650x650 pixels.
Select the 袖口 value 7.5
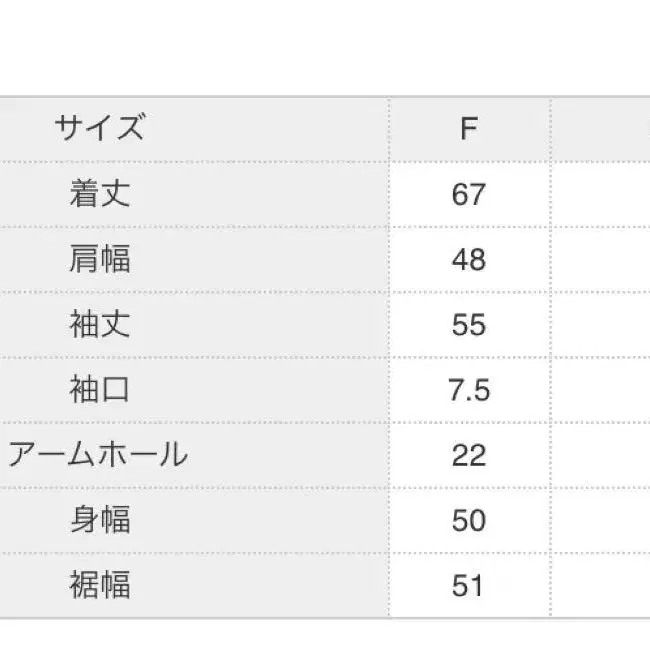pyautogui.click(x=468, y=390)
